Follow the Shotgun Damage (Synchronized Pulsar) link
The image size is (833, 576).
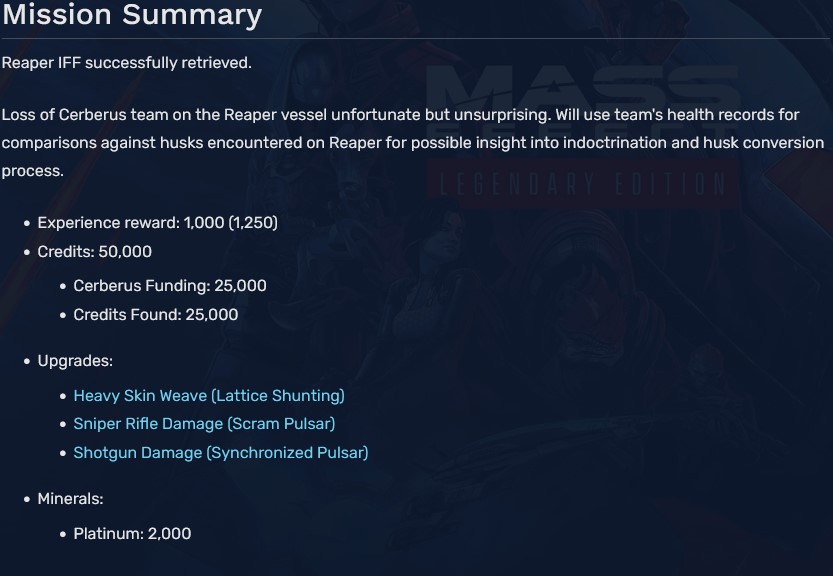click(220, 453)
